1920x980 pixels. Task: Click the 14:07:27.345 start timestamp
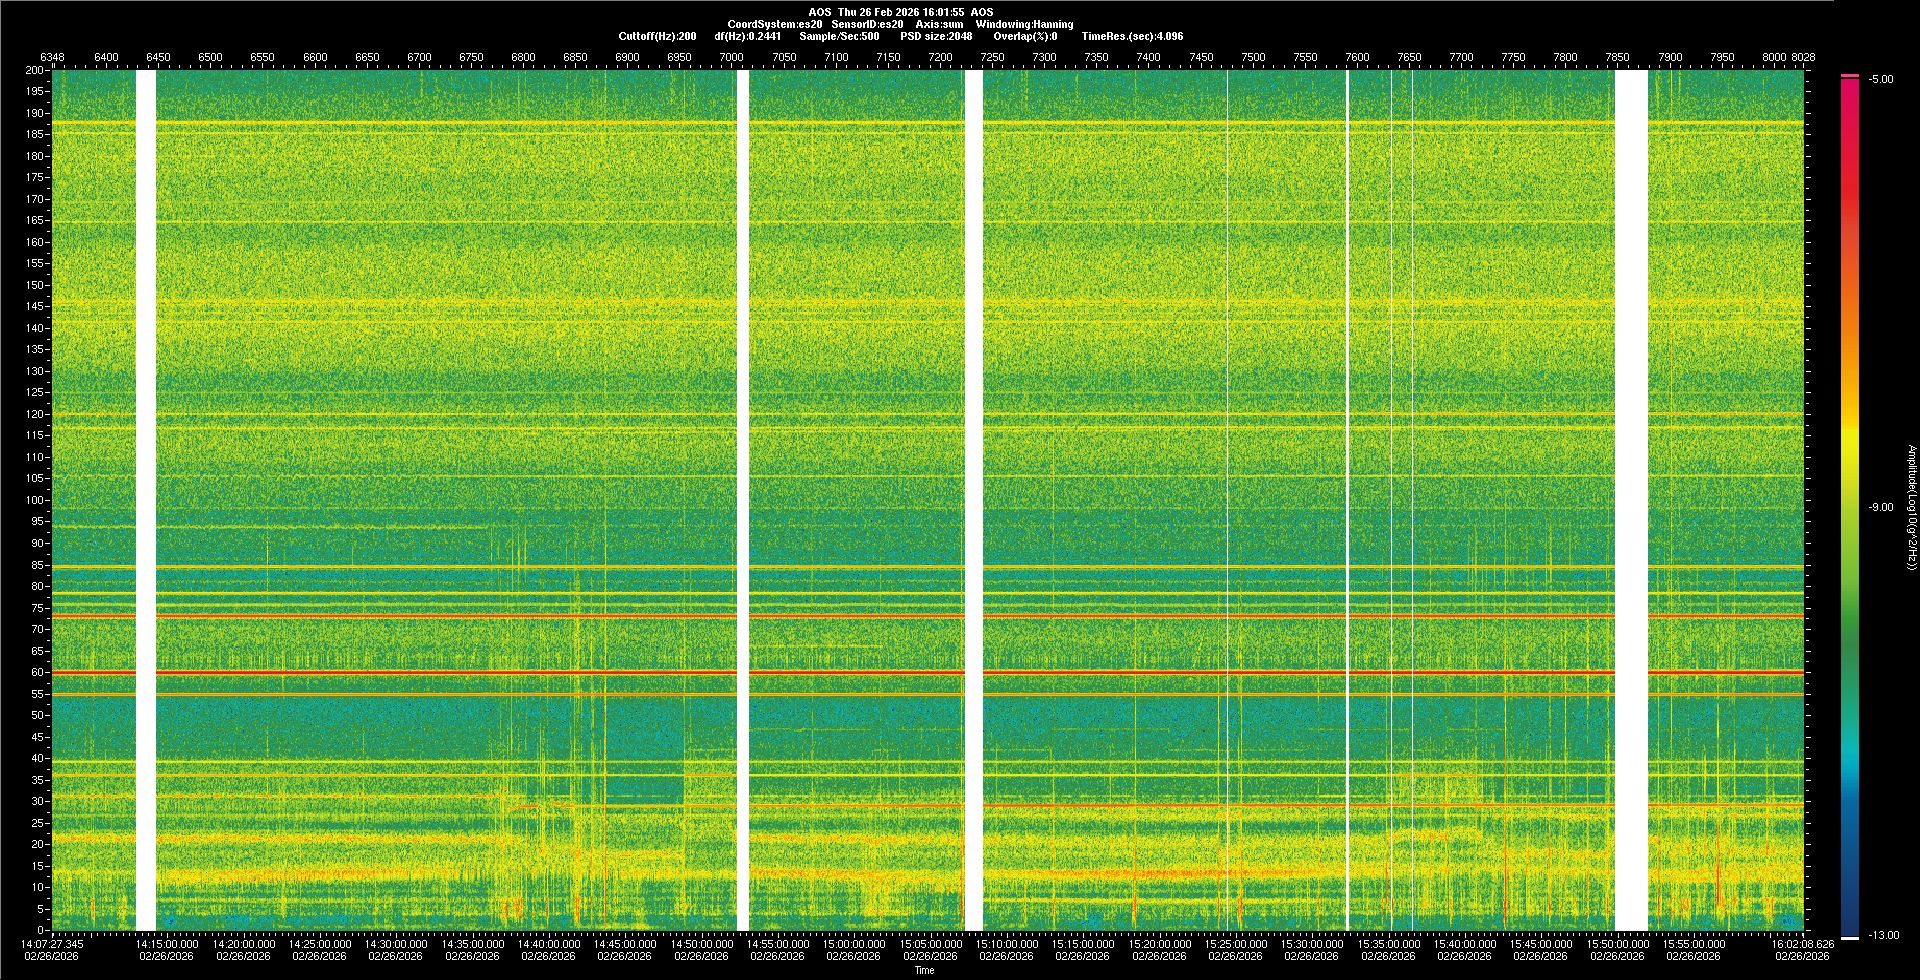click(53, 944)
